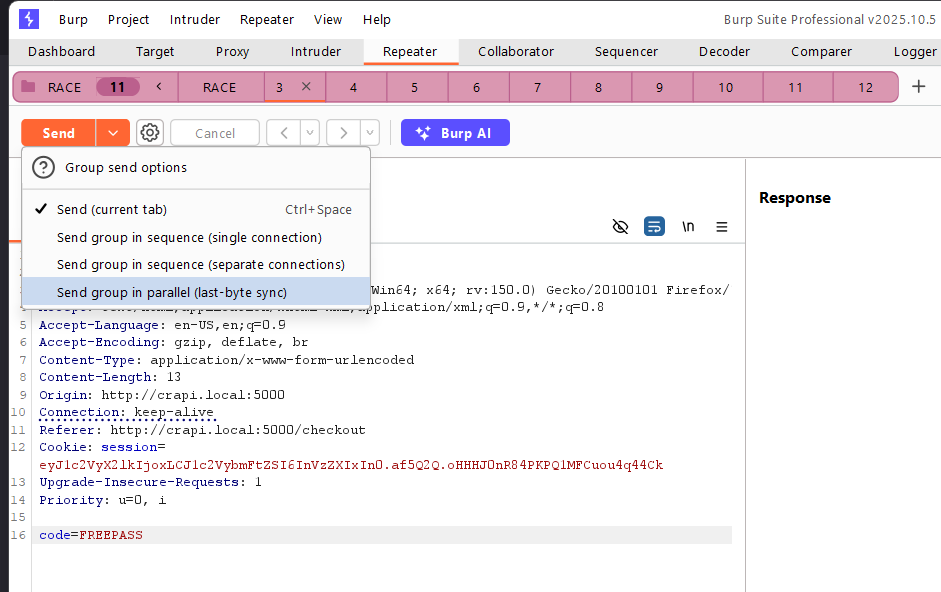Click the Content-Length: 13 header line
Screen dimensions: 941x592
(110, 377)
